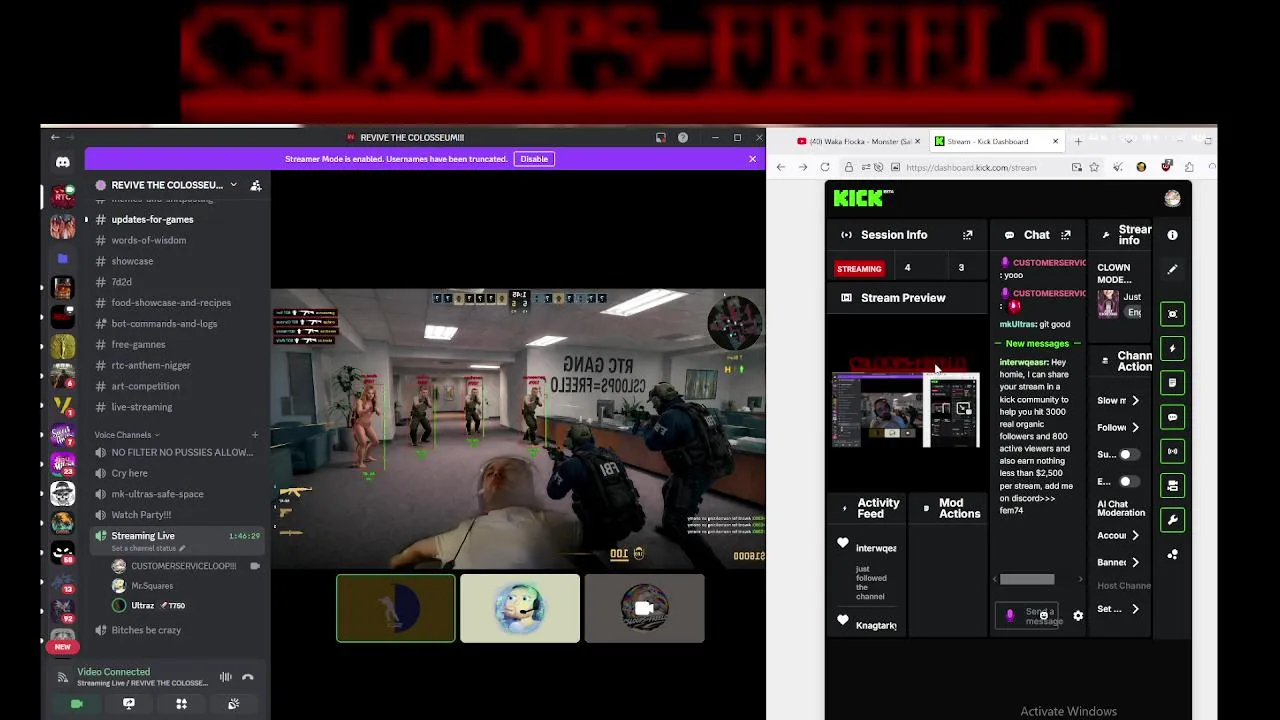
Task: Select the RTC server icon in Discord
Action: (63, 194)
